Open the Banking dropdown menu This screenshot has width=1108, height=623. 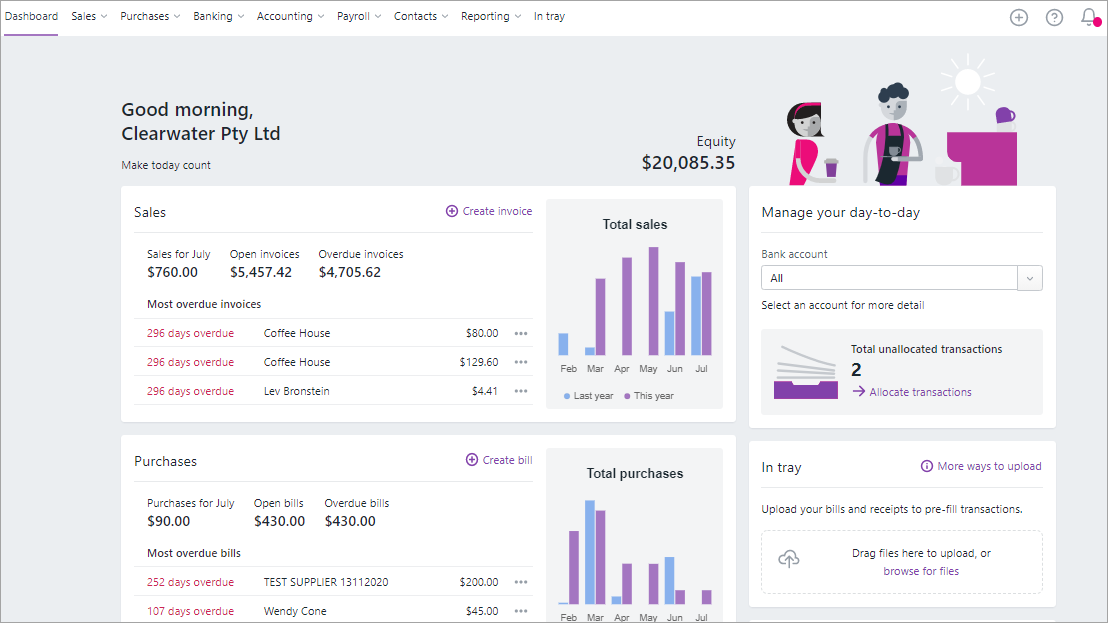click(x=218, y=16)
